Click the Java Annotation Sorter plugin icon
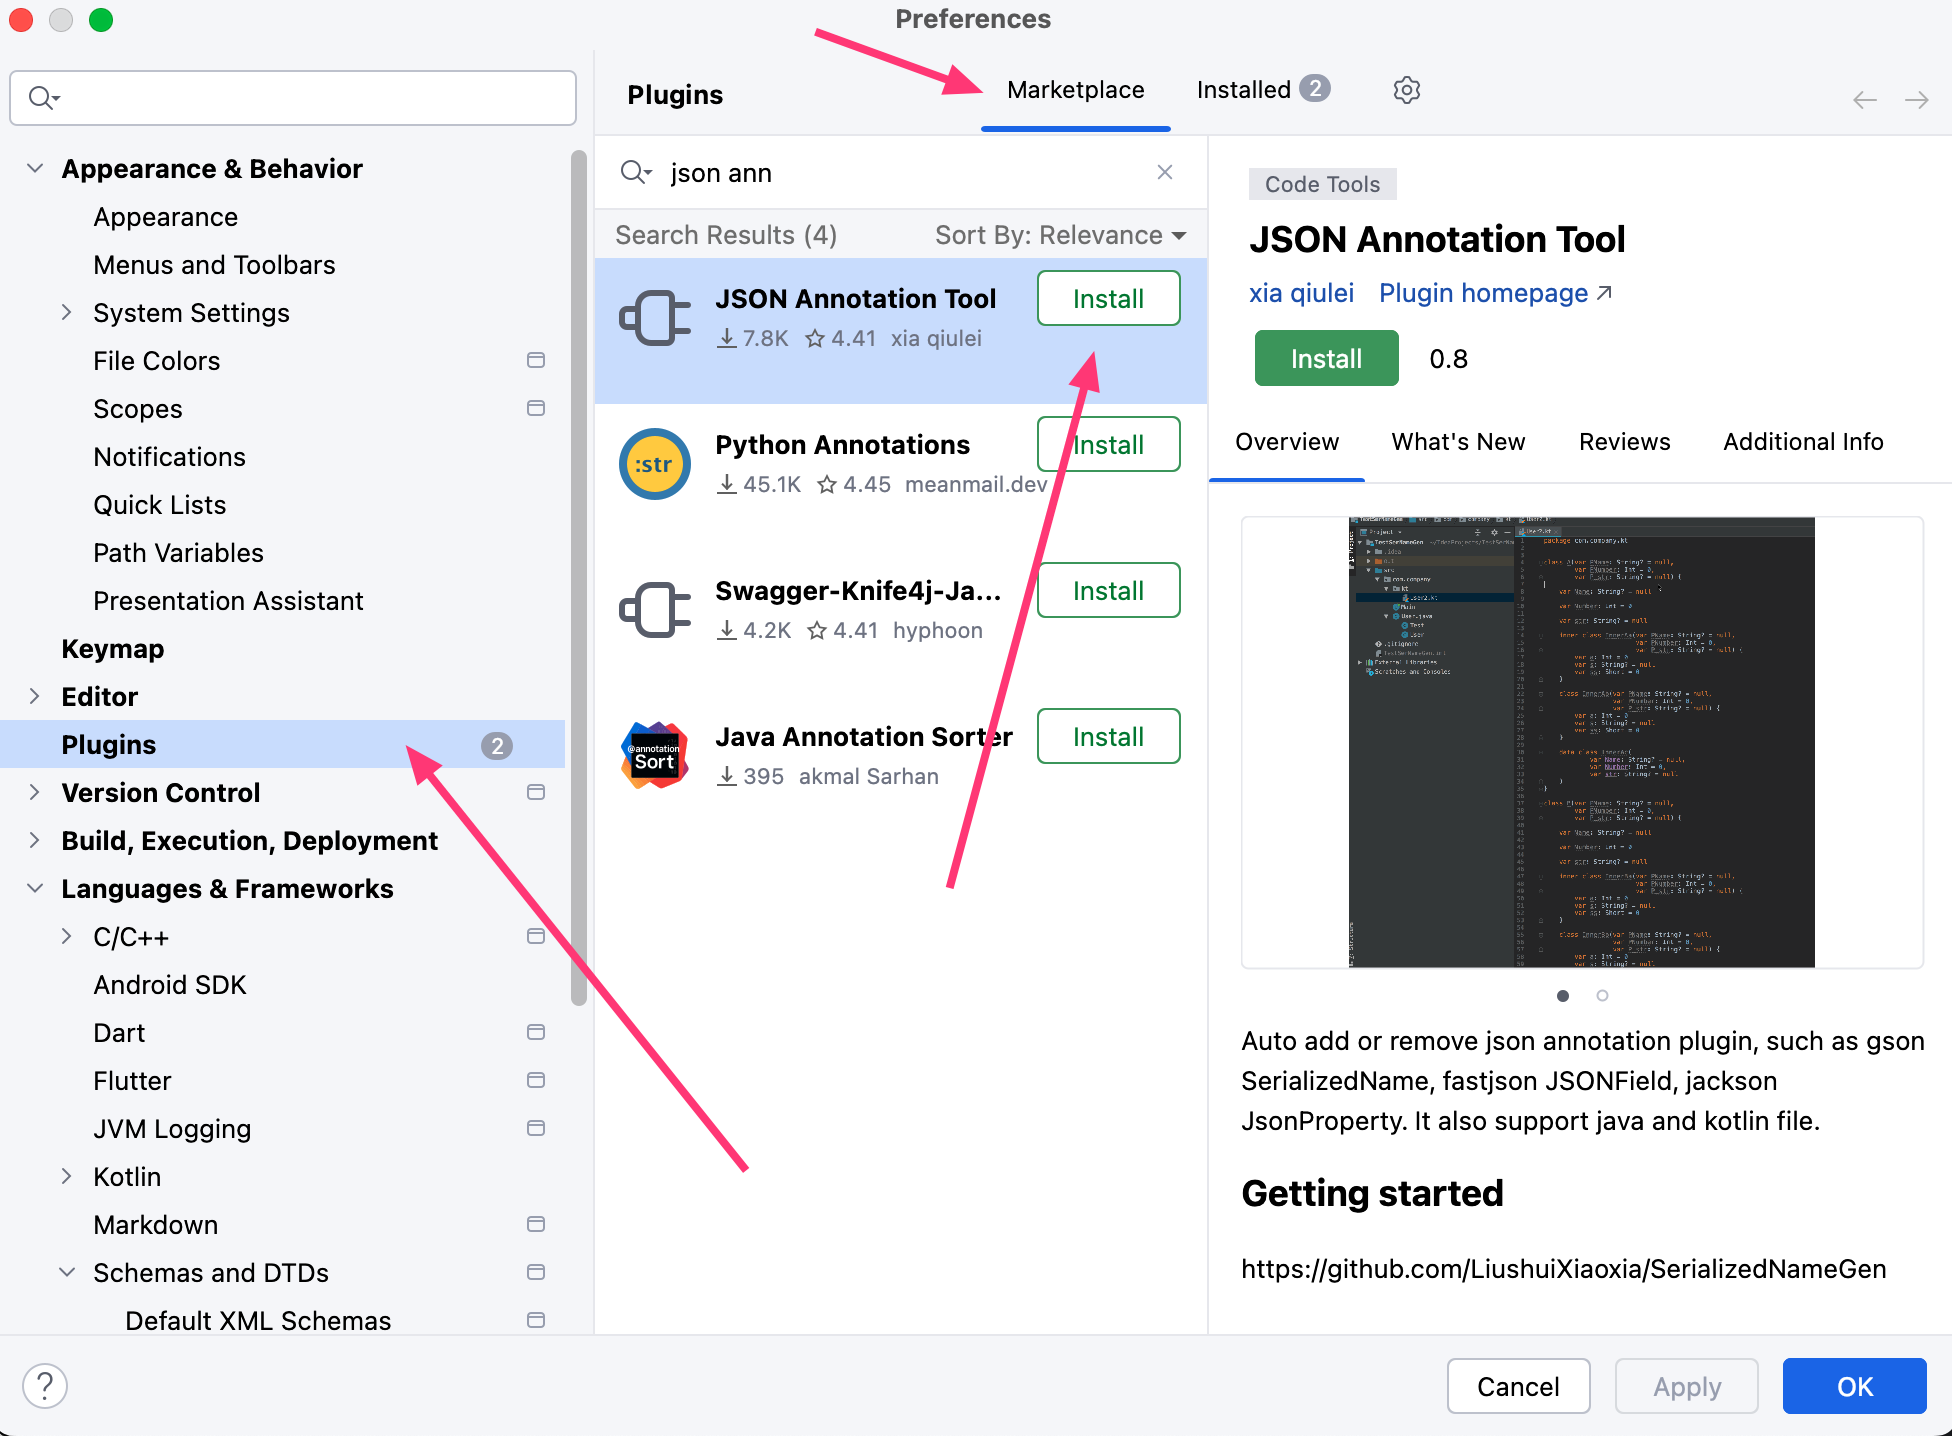This screenshot has width=1952, height=1436. [x=655, y=756]
